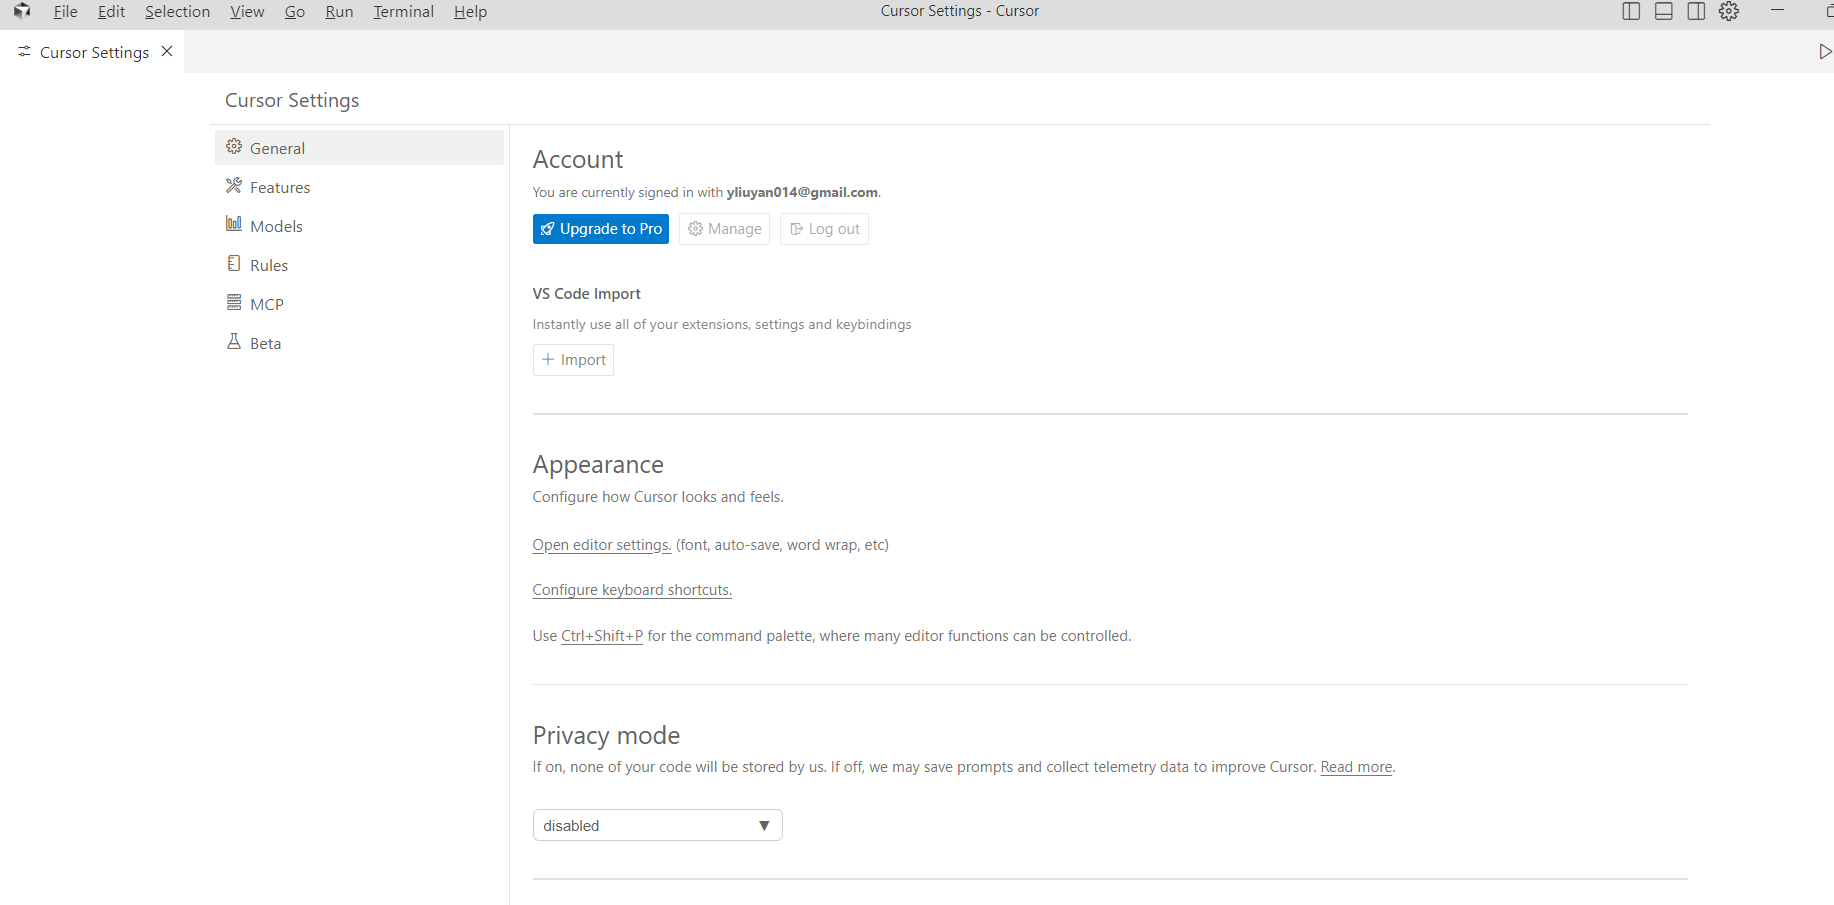Click the signed-in email yliuyan014@gmail.com
This screenshot has width=1834, height=905.
[x=802, y=192]
